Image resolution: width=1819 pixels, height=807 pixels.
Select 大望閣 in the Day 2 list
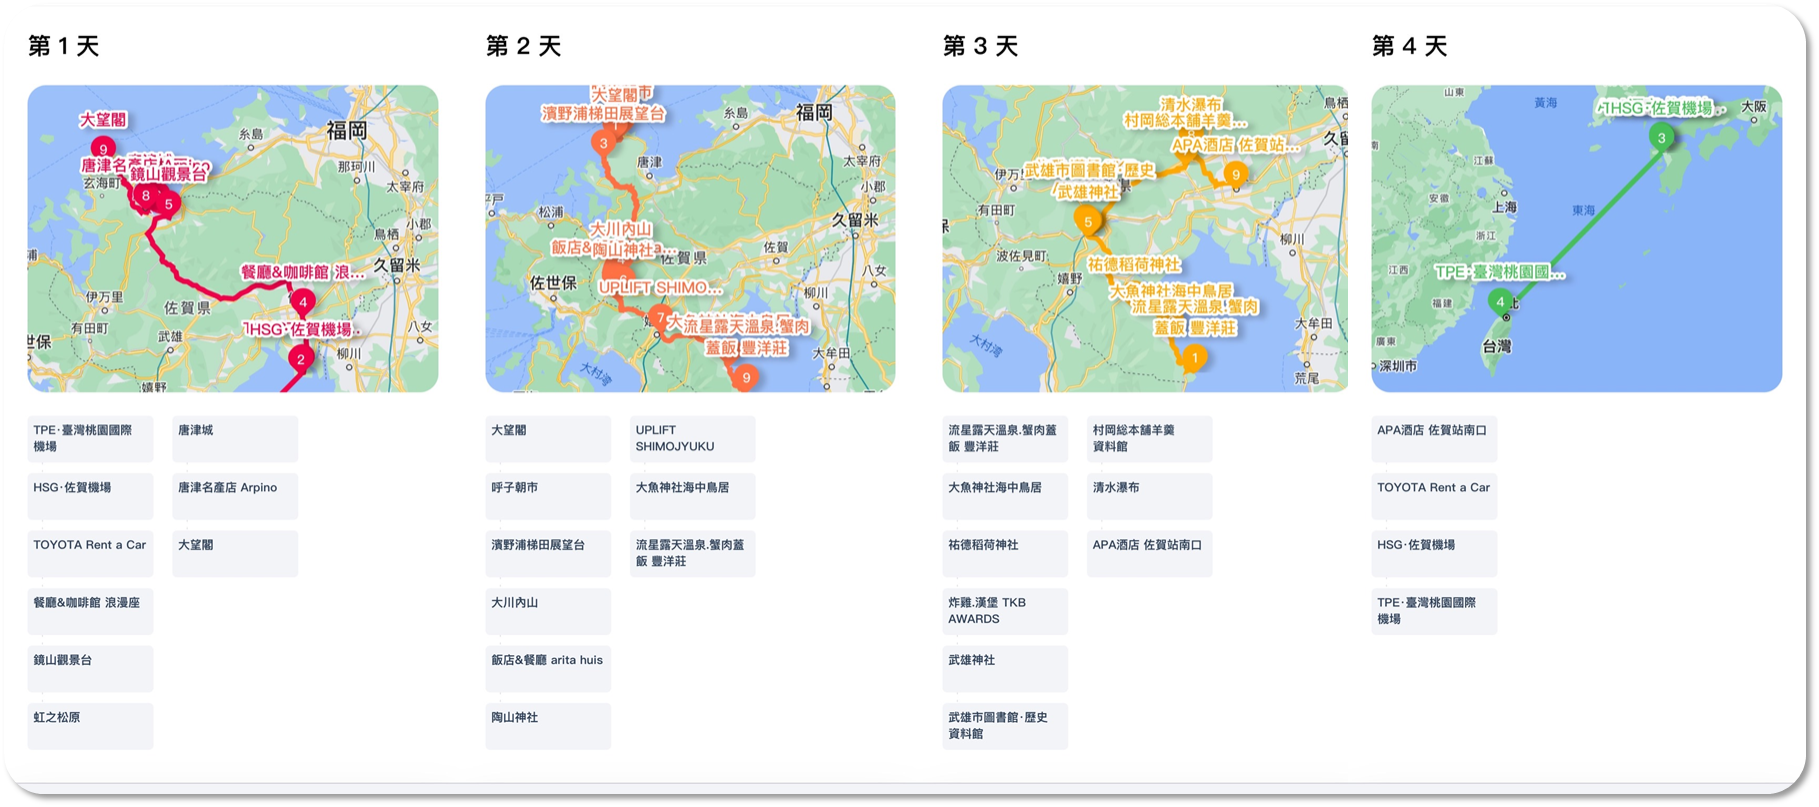click(x=548, y=439)
